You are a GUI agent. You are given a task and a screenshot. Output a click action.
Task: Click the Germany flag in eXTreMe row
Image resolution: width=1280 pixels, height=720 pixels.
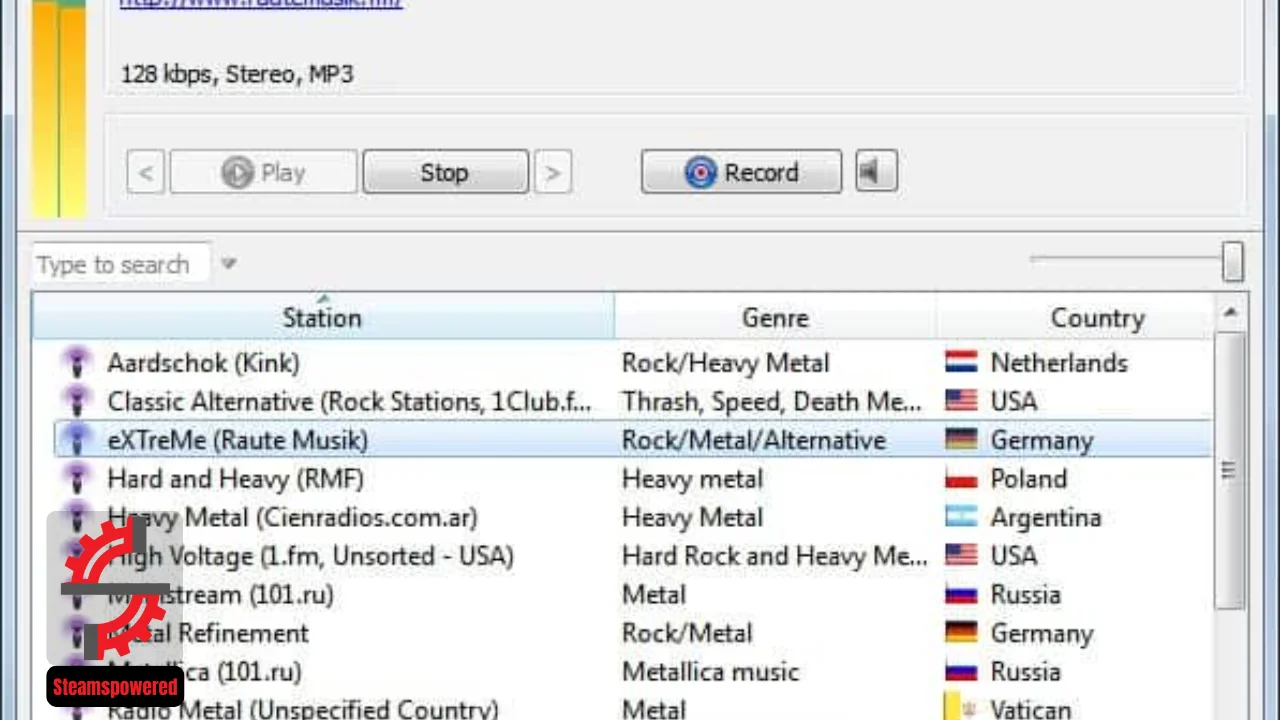pos(961,440)
